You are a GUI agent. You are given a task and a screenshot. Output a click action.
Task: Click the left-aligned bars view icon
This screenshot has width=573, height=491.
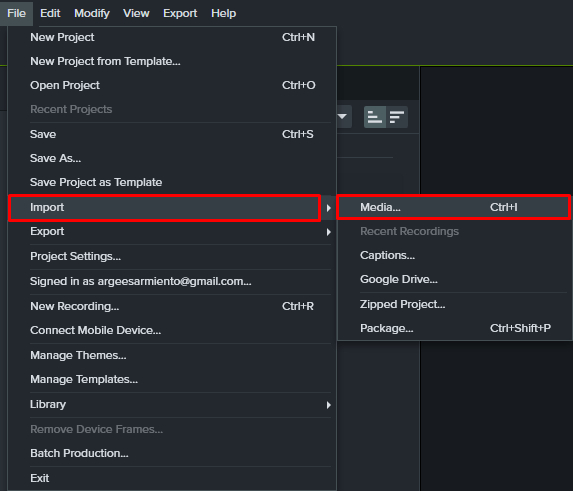[x=375, y=117]
